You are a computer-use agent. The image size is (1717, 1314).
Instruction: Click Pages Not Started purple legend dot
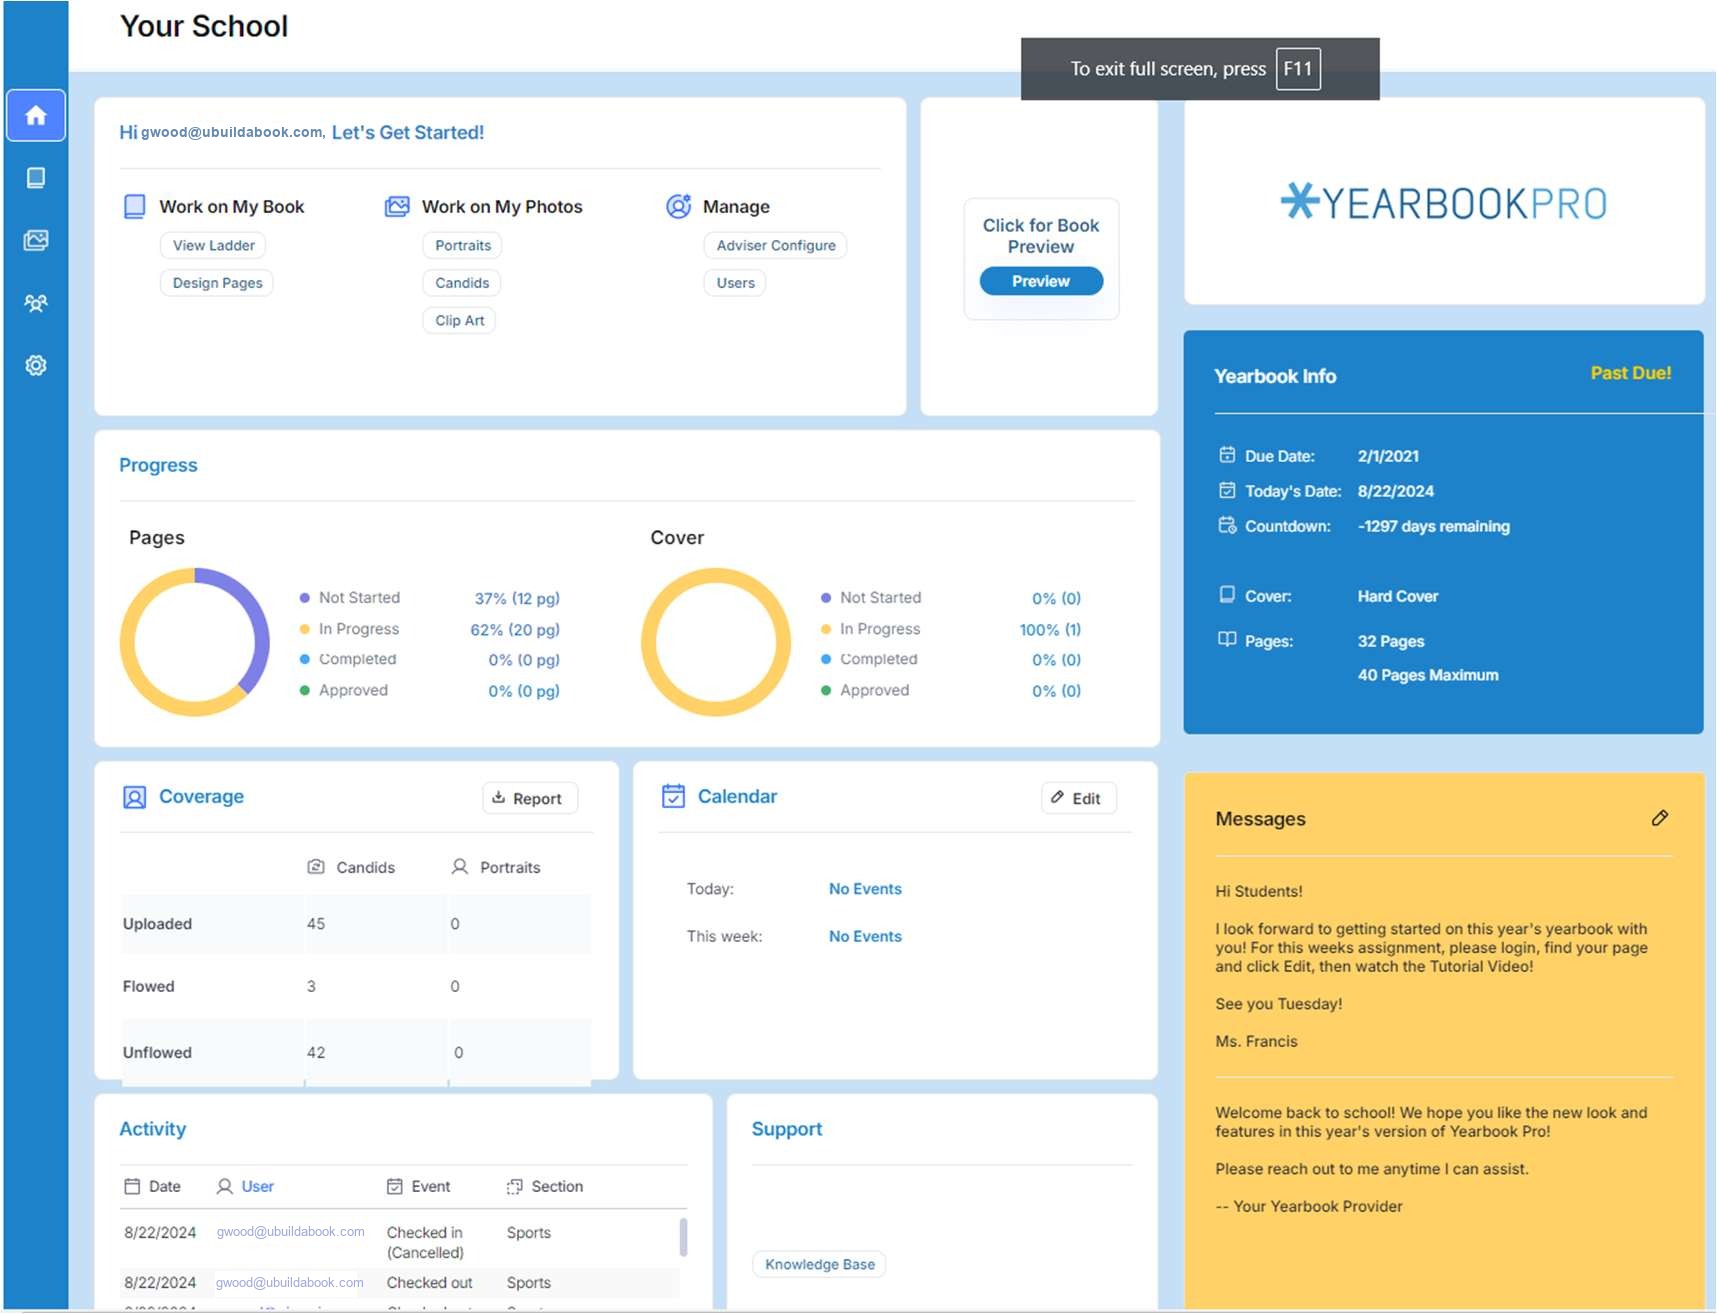coord(304,598)
